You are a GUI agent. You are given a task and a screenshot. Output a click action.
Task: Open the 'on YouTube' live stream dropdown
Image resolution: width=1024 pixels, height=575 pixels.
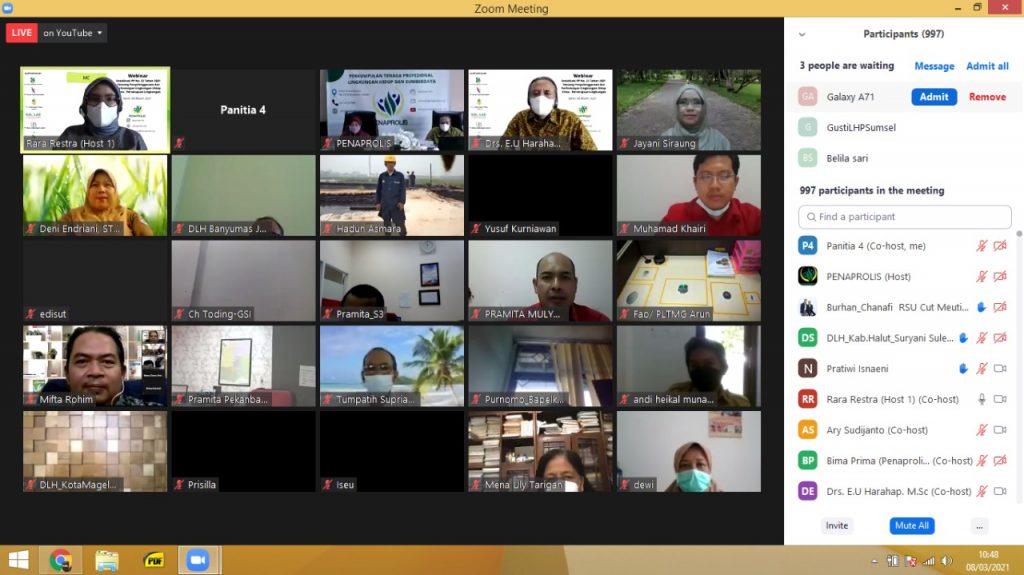tap(73, 33)
